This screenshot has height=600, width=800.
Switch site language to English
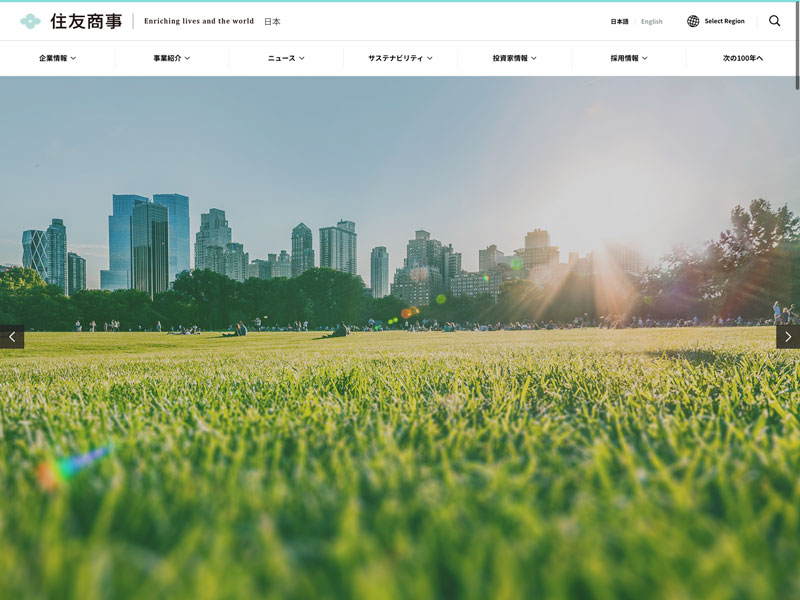point(652,21)
